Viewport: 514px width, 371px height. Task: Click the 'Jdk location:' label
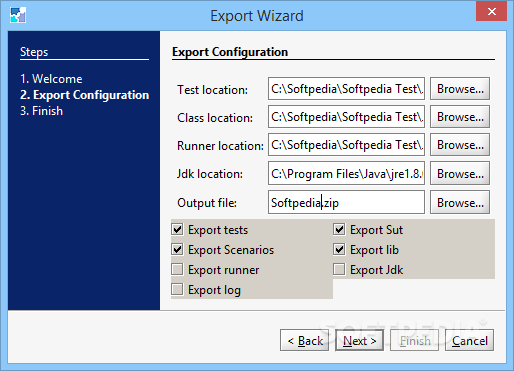tap(210, 174)
